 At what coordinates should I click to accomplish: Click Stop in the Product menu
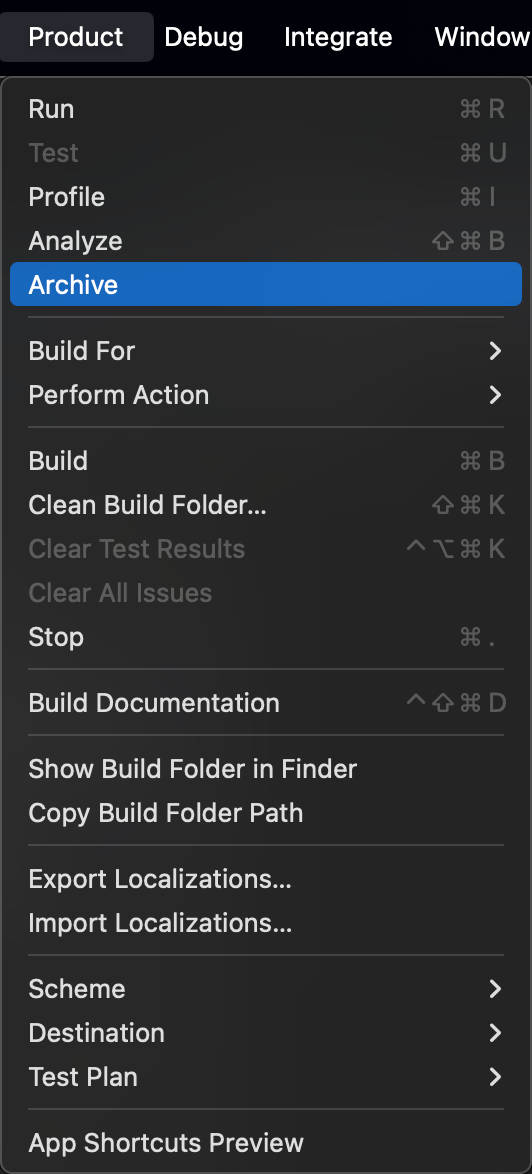pos(266,637)
